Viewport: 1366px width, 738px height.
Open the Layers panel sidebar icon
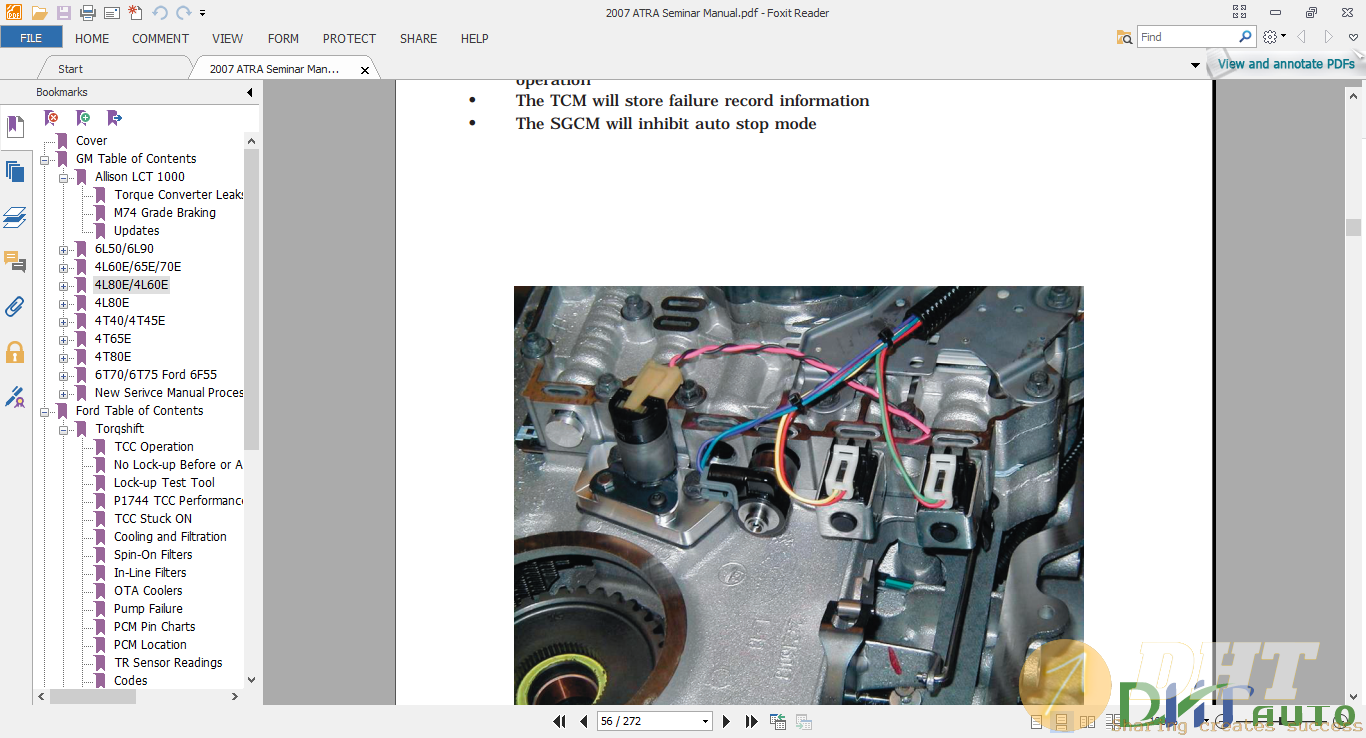(15, 217)
